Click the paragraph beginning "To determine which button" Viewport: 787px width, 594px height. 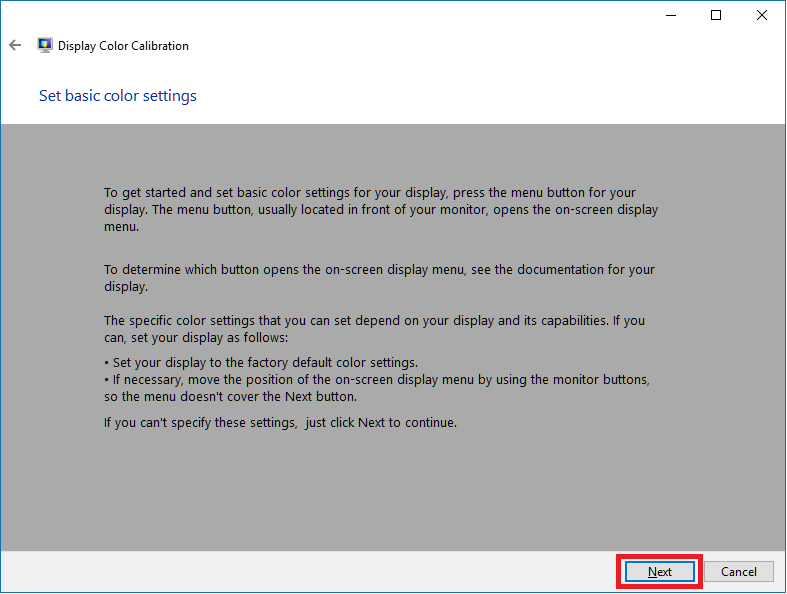coord(380,278)
